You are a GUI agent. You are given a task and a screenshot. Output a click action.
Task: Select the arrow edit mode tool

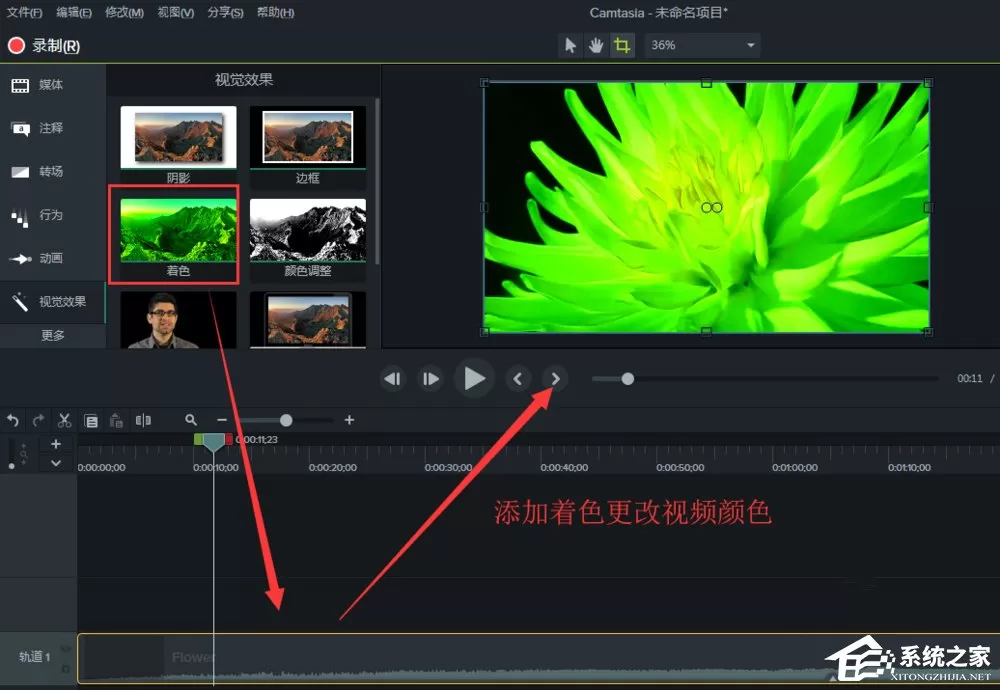[x=570, y=45]
